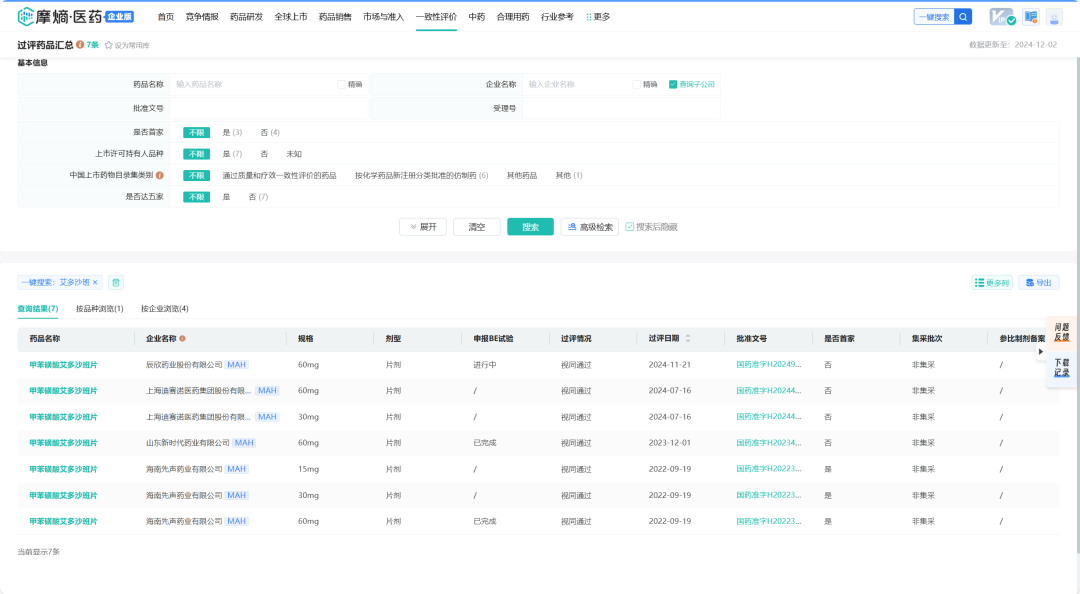Open the VIP badge icon

point(1002,17)
